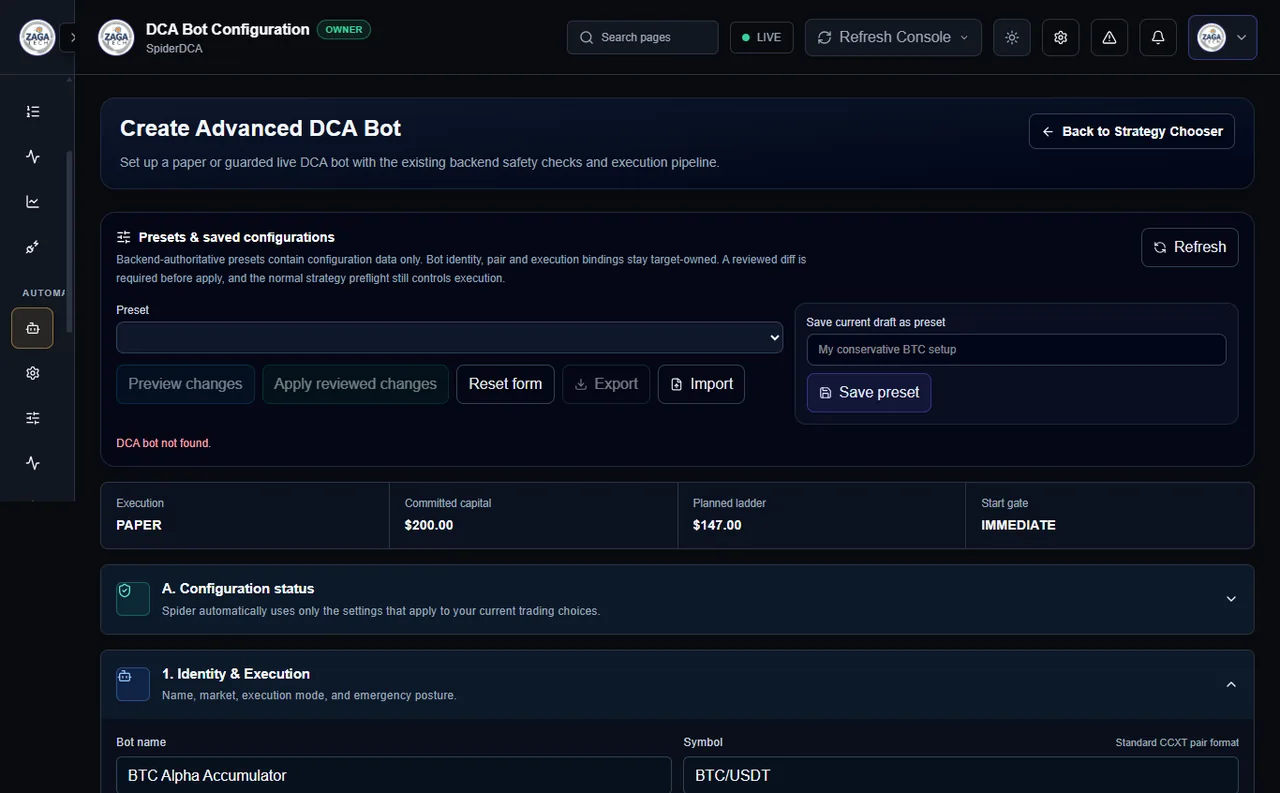Open the notifications bell icon

point(1158,37)
